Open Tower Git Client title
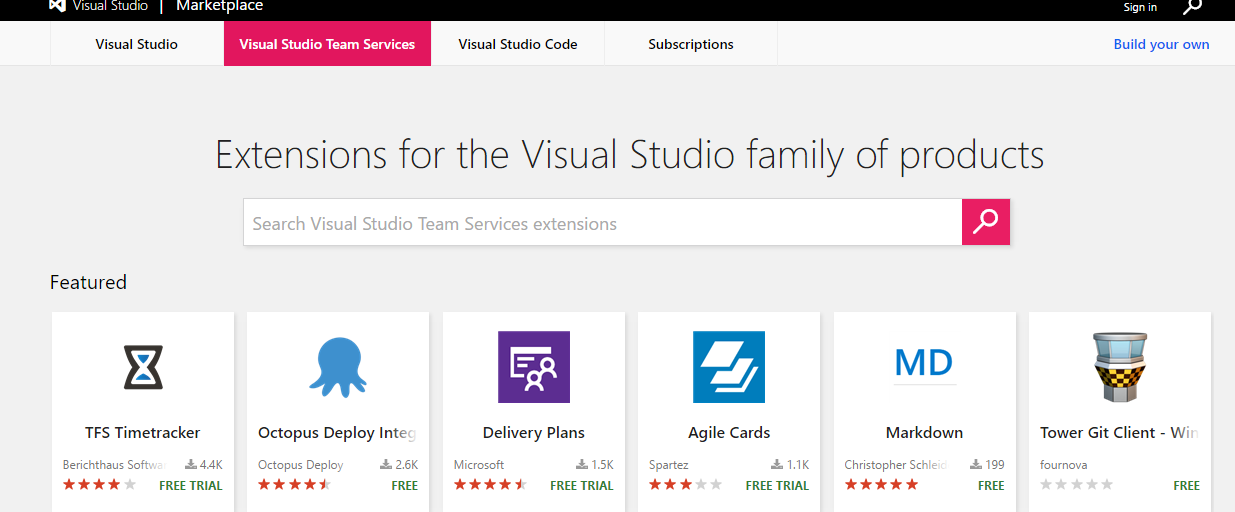This screenshot has width=1235, height=512. click(1120, 433)
